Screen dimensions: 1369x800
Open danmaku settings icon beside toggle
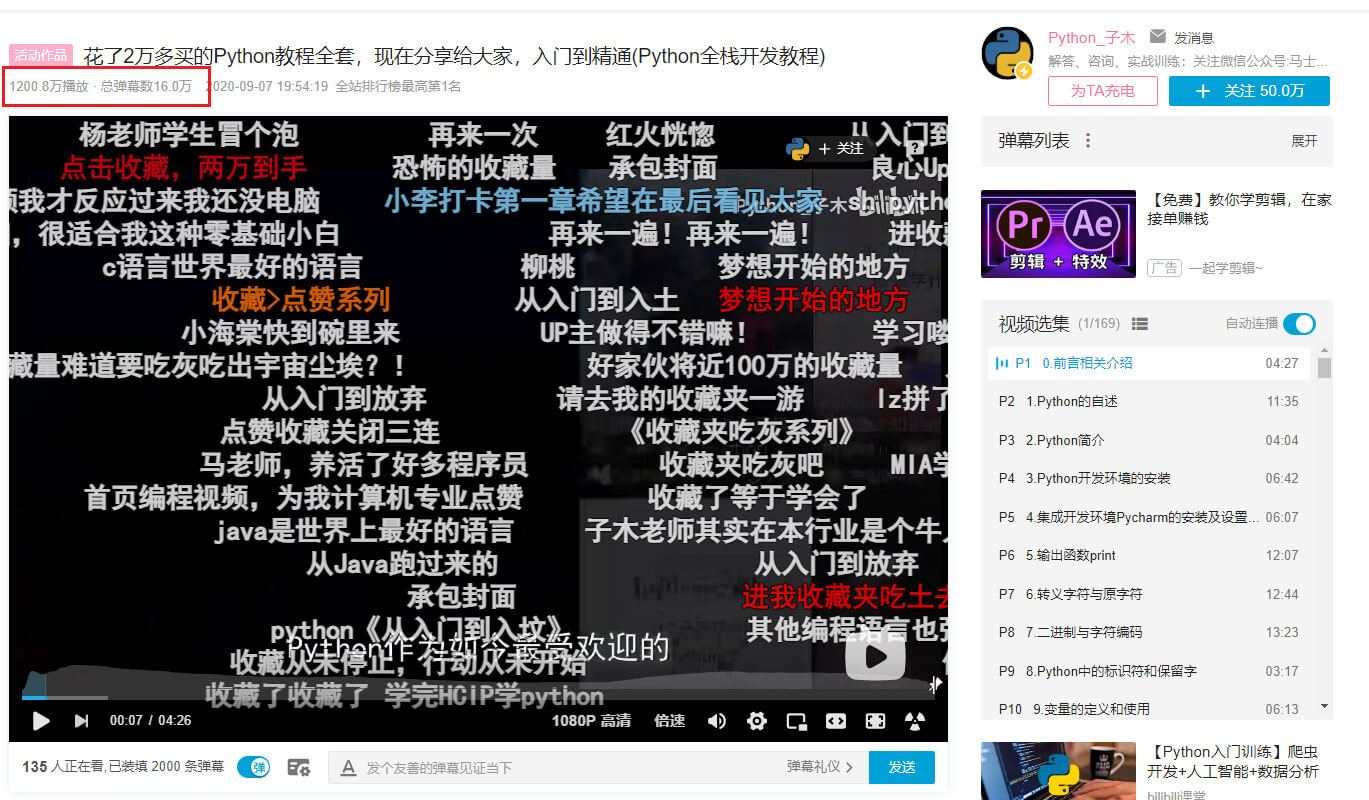(x=298, y=767)
